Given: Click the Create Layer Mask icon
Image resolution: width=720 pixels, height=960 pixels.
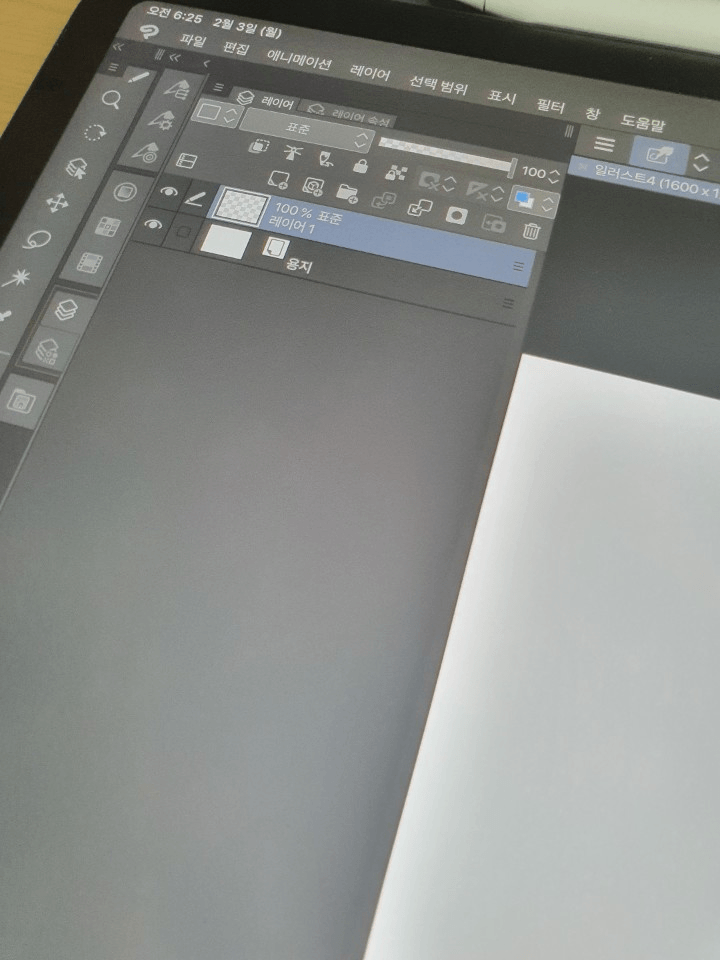Looking at the screenshot, I should tap(456, 216).
